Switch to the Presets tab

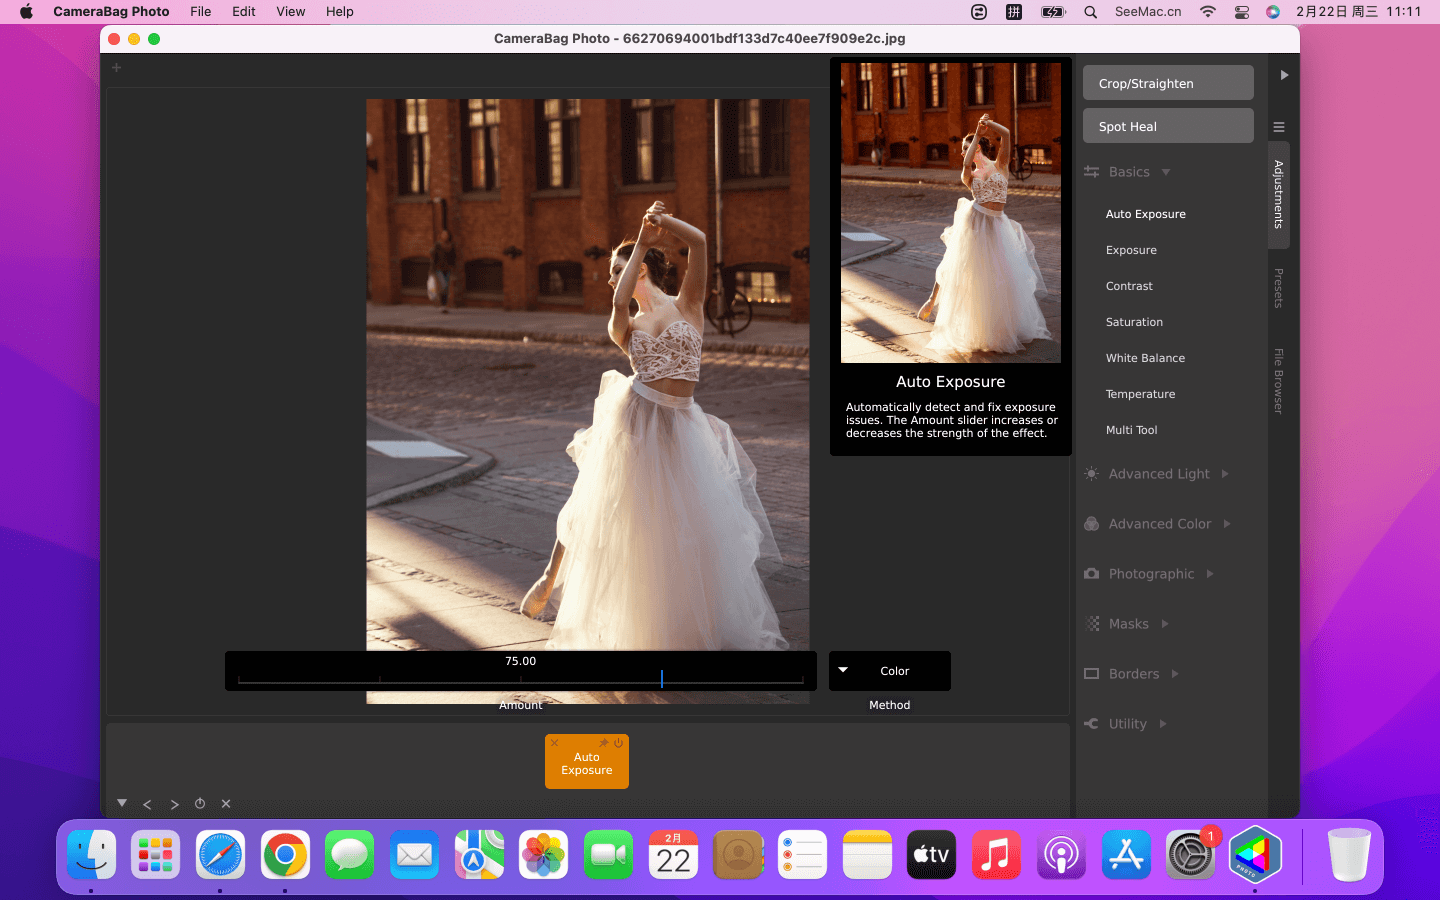click(1278, 288)
